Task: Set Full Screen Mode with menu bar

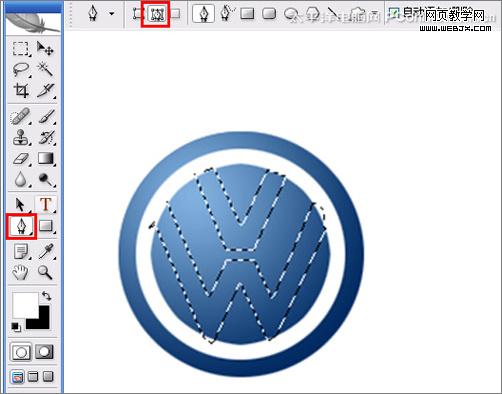Action: pos(33,377)
